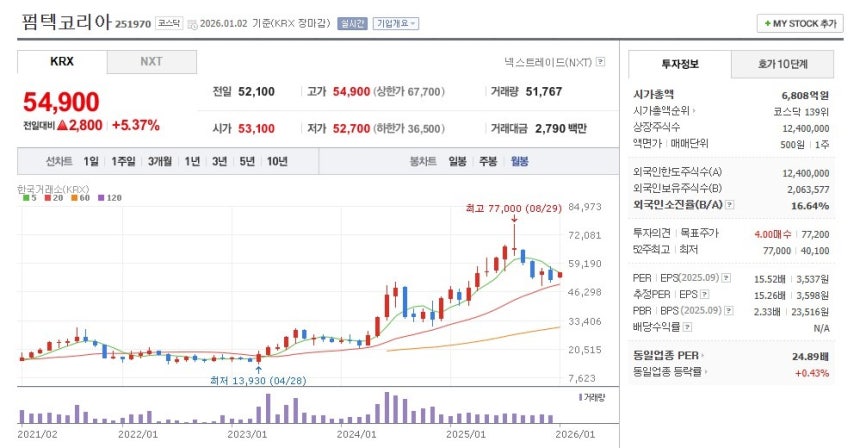Screen dimensions: 860x448
Task: Open the 기업개요 dropdown
Action: (x=396, y=24)
